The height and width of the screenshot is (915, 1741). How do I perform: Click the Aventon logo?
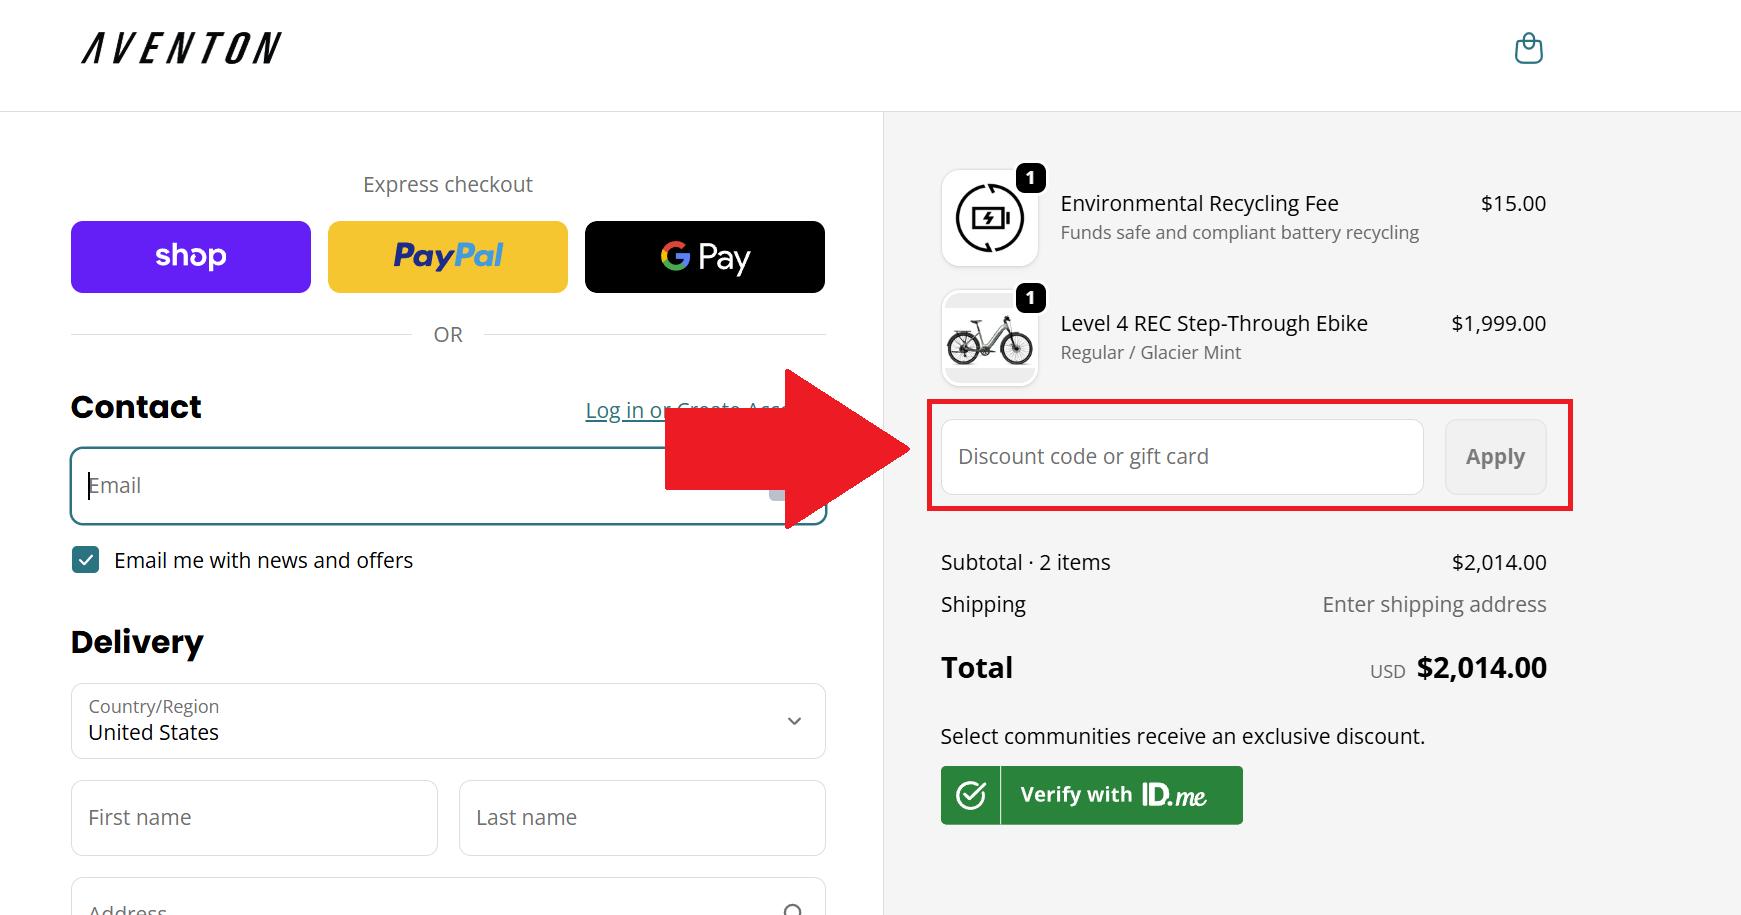(181, 48)
